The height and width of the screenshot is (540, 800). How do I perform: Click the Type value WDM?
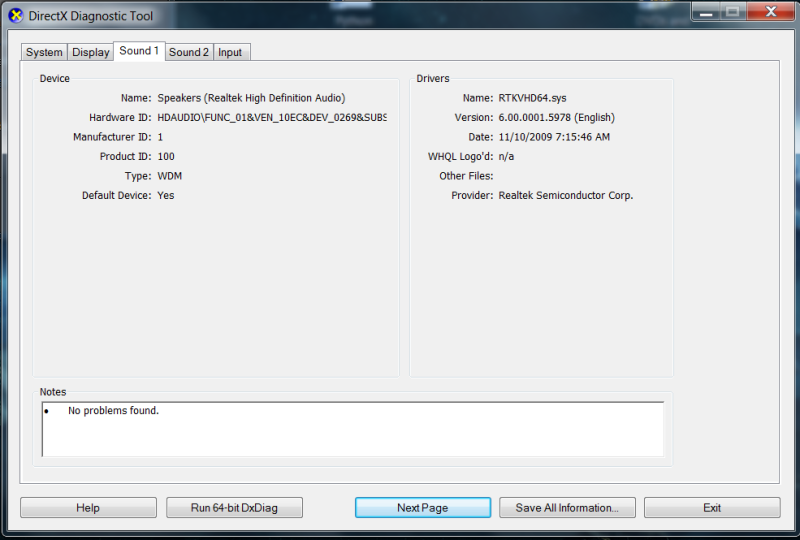point(169,176)
